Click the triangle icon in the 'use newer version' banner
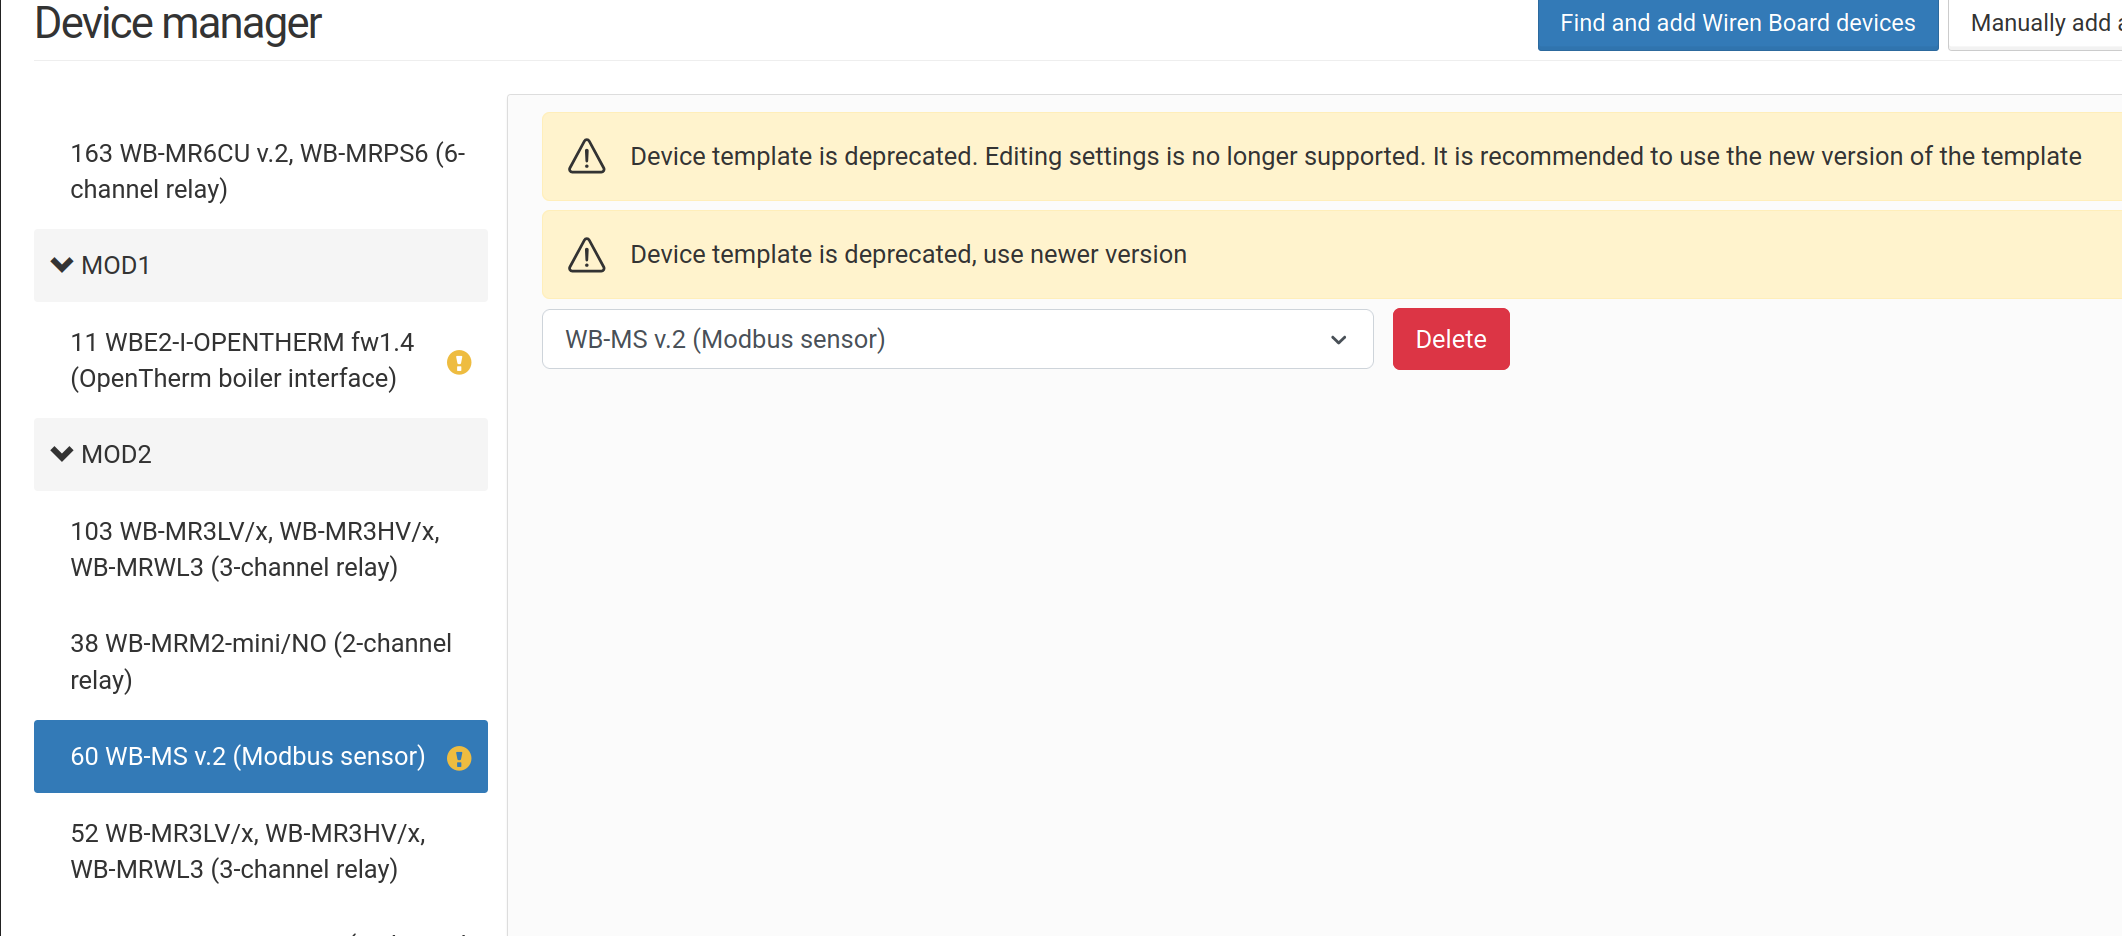The image size is (2122, 936). click(587, 255)
